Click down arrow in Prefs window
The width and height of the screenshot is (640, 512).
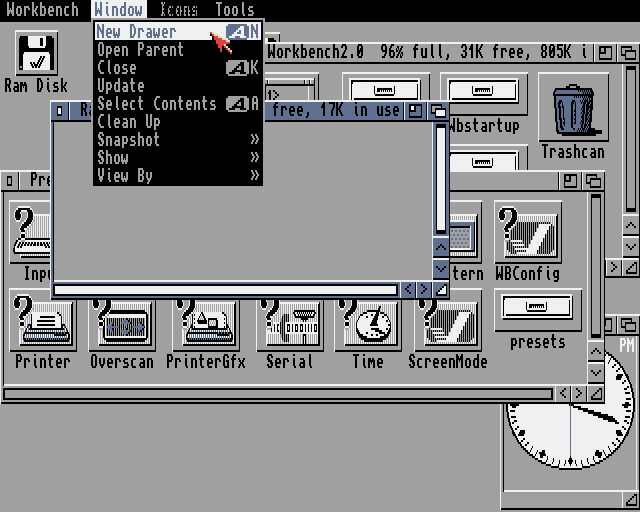tap(596, 372)
